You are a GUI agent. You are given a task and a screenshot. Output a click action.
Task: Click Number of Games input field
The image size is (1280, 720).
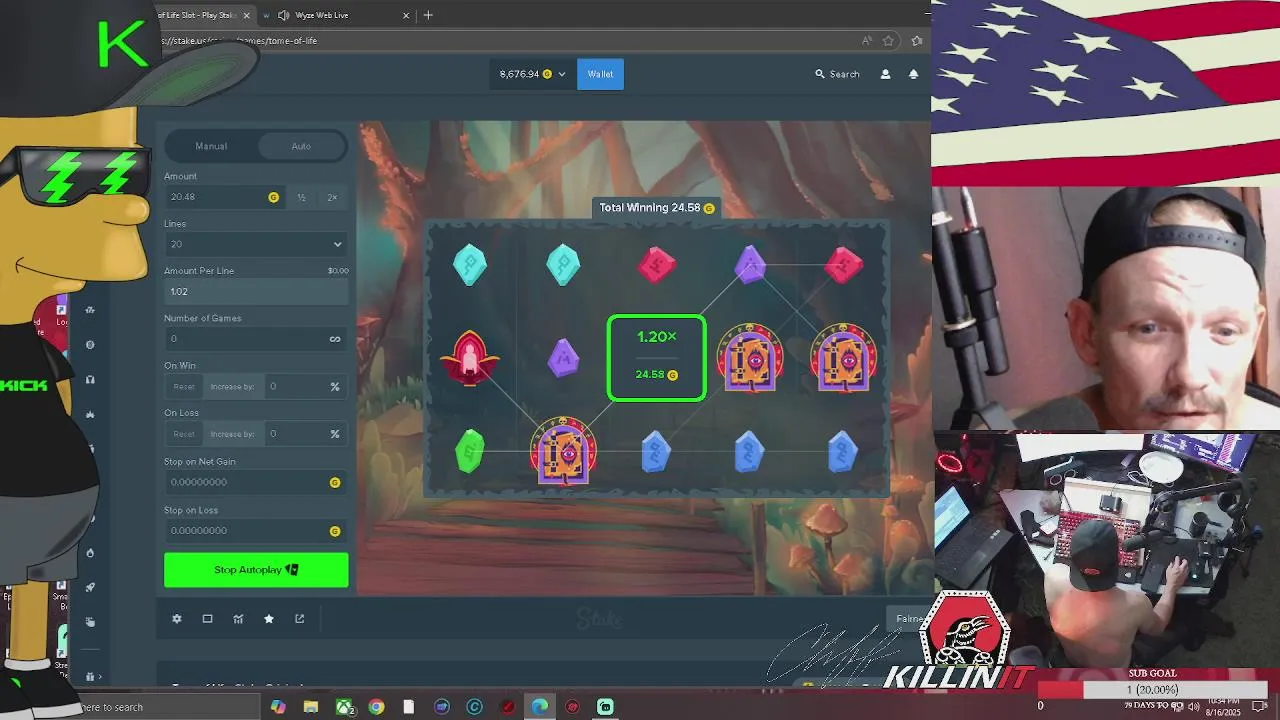pos(256,339)
